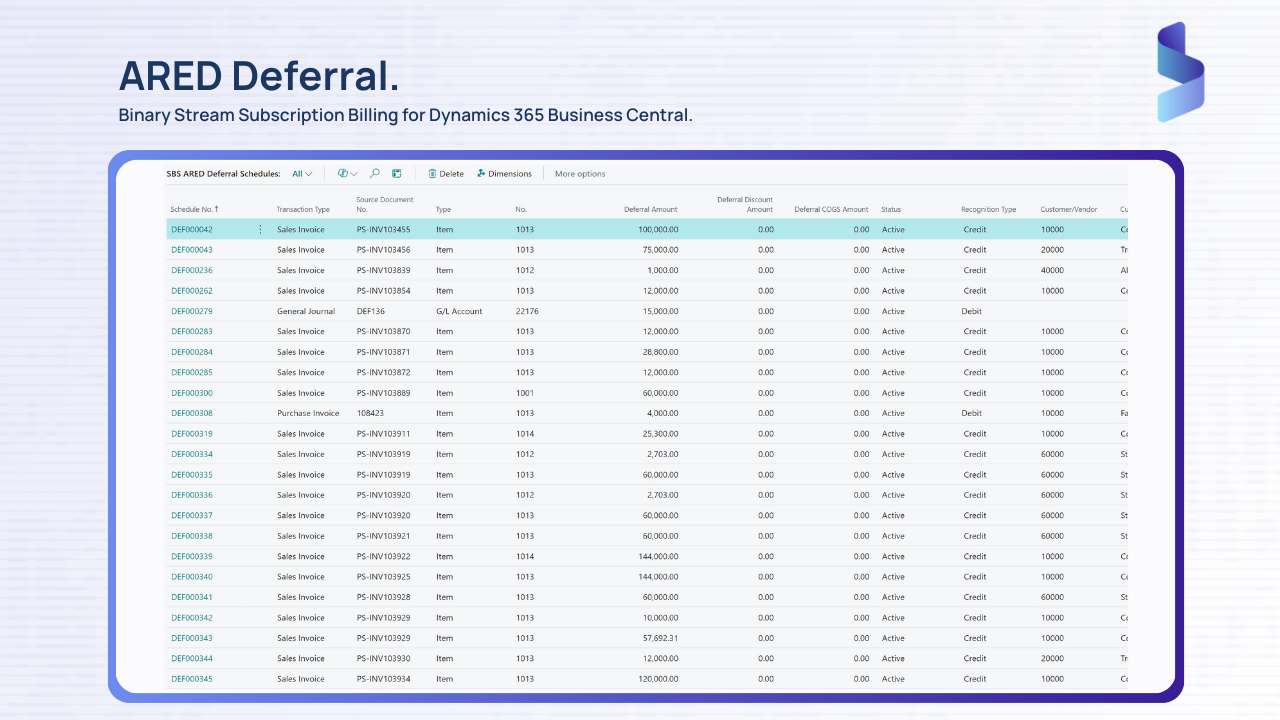Click the No. value 22176
The height and width of the screenshot is (720, 1280).
click(527, 311)
